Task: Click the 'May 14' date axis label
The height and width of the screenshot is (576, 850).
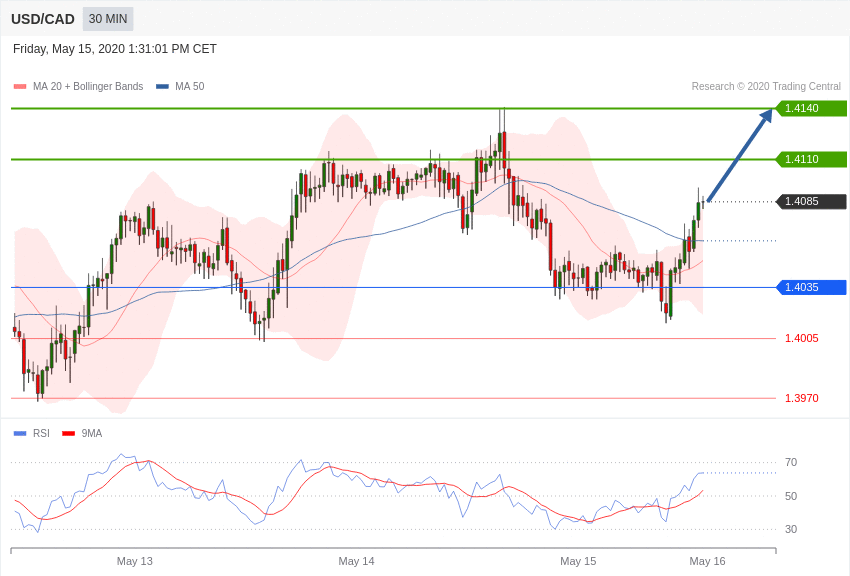Action: point(356,561)
